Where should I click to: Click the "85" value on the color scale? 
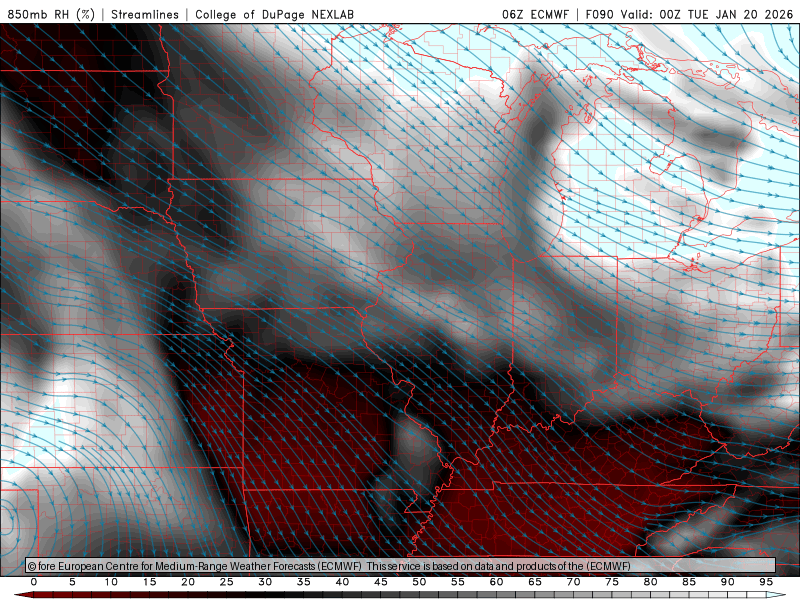click(689, 582)
